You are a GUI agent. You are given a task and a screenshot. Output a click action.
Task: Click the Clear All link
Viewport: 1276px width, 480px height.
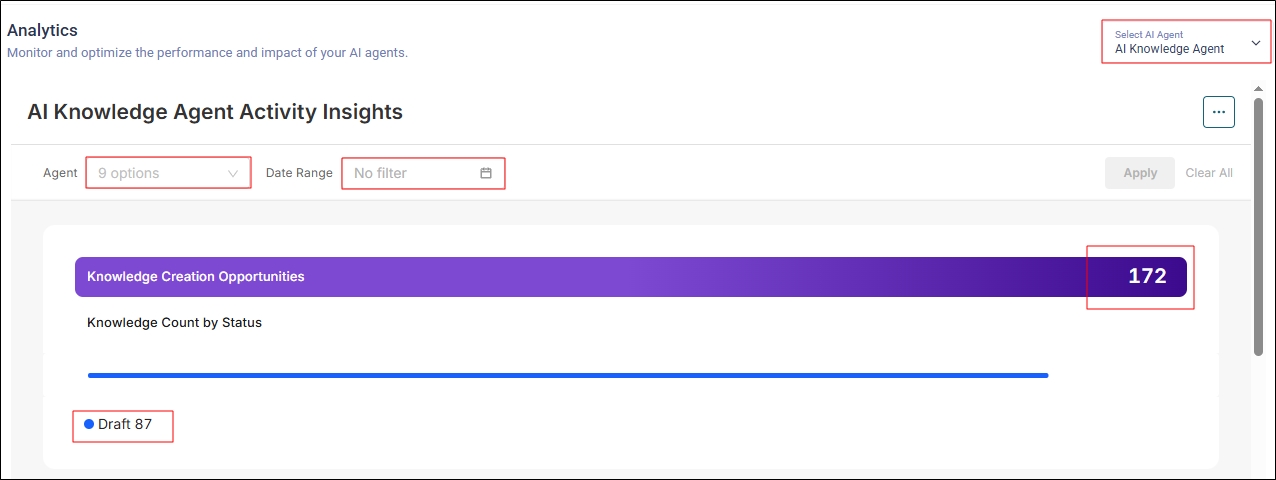coord(1208,173)
